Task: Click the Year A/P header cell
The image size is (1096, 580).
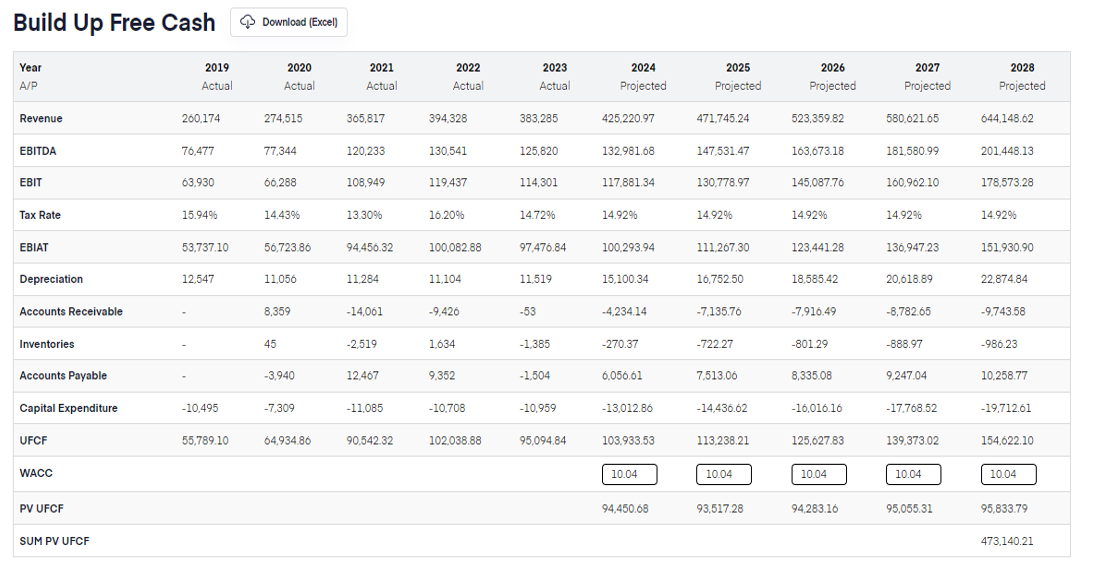Action: coord(28,76)
